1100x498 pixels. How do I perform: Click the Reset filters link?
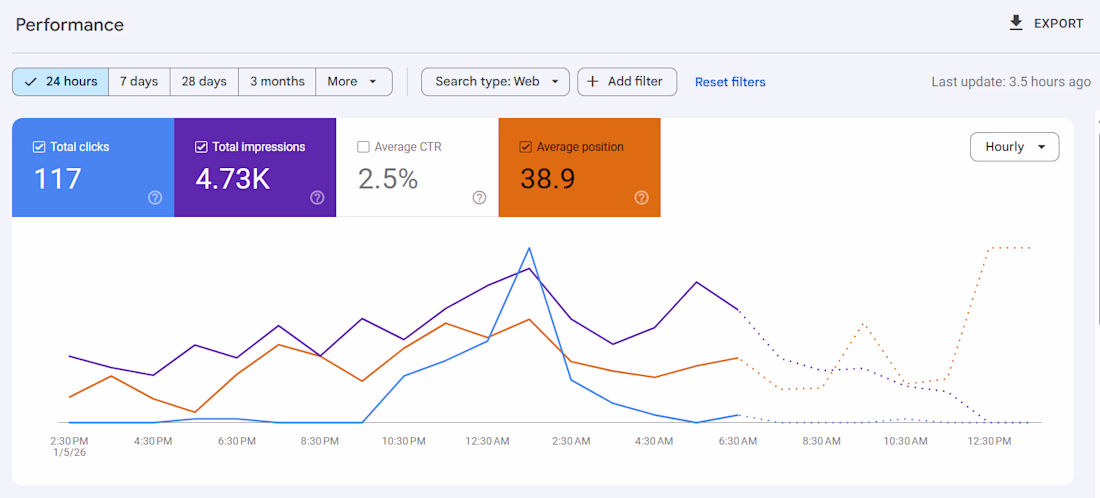click(730, 82)
